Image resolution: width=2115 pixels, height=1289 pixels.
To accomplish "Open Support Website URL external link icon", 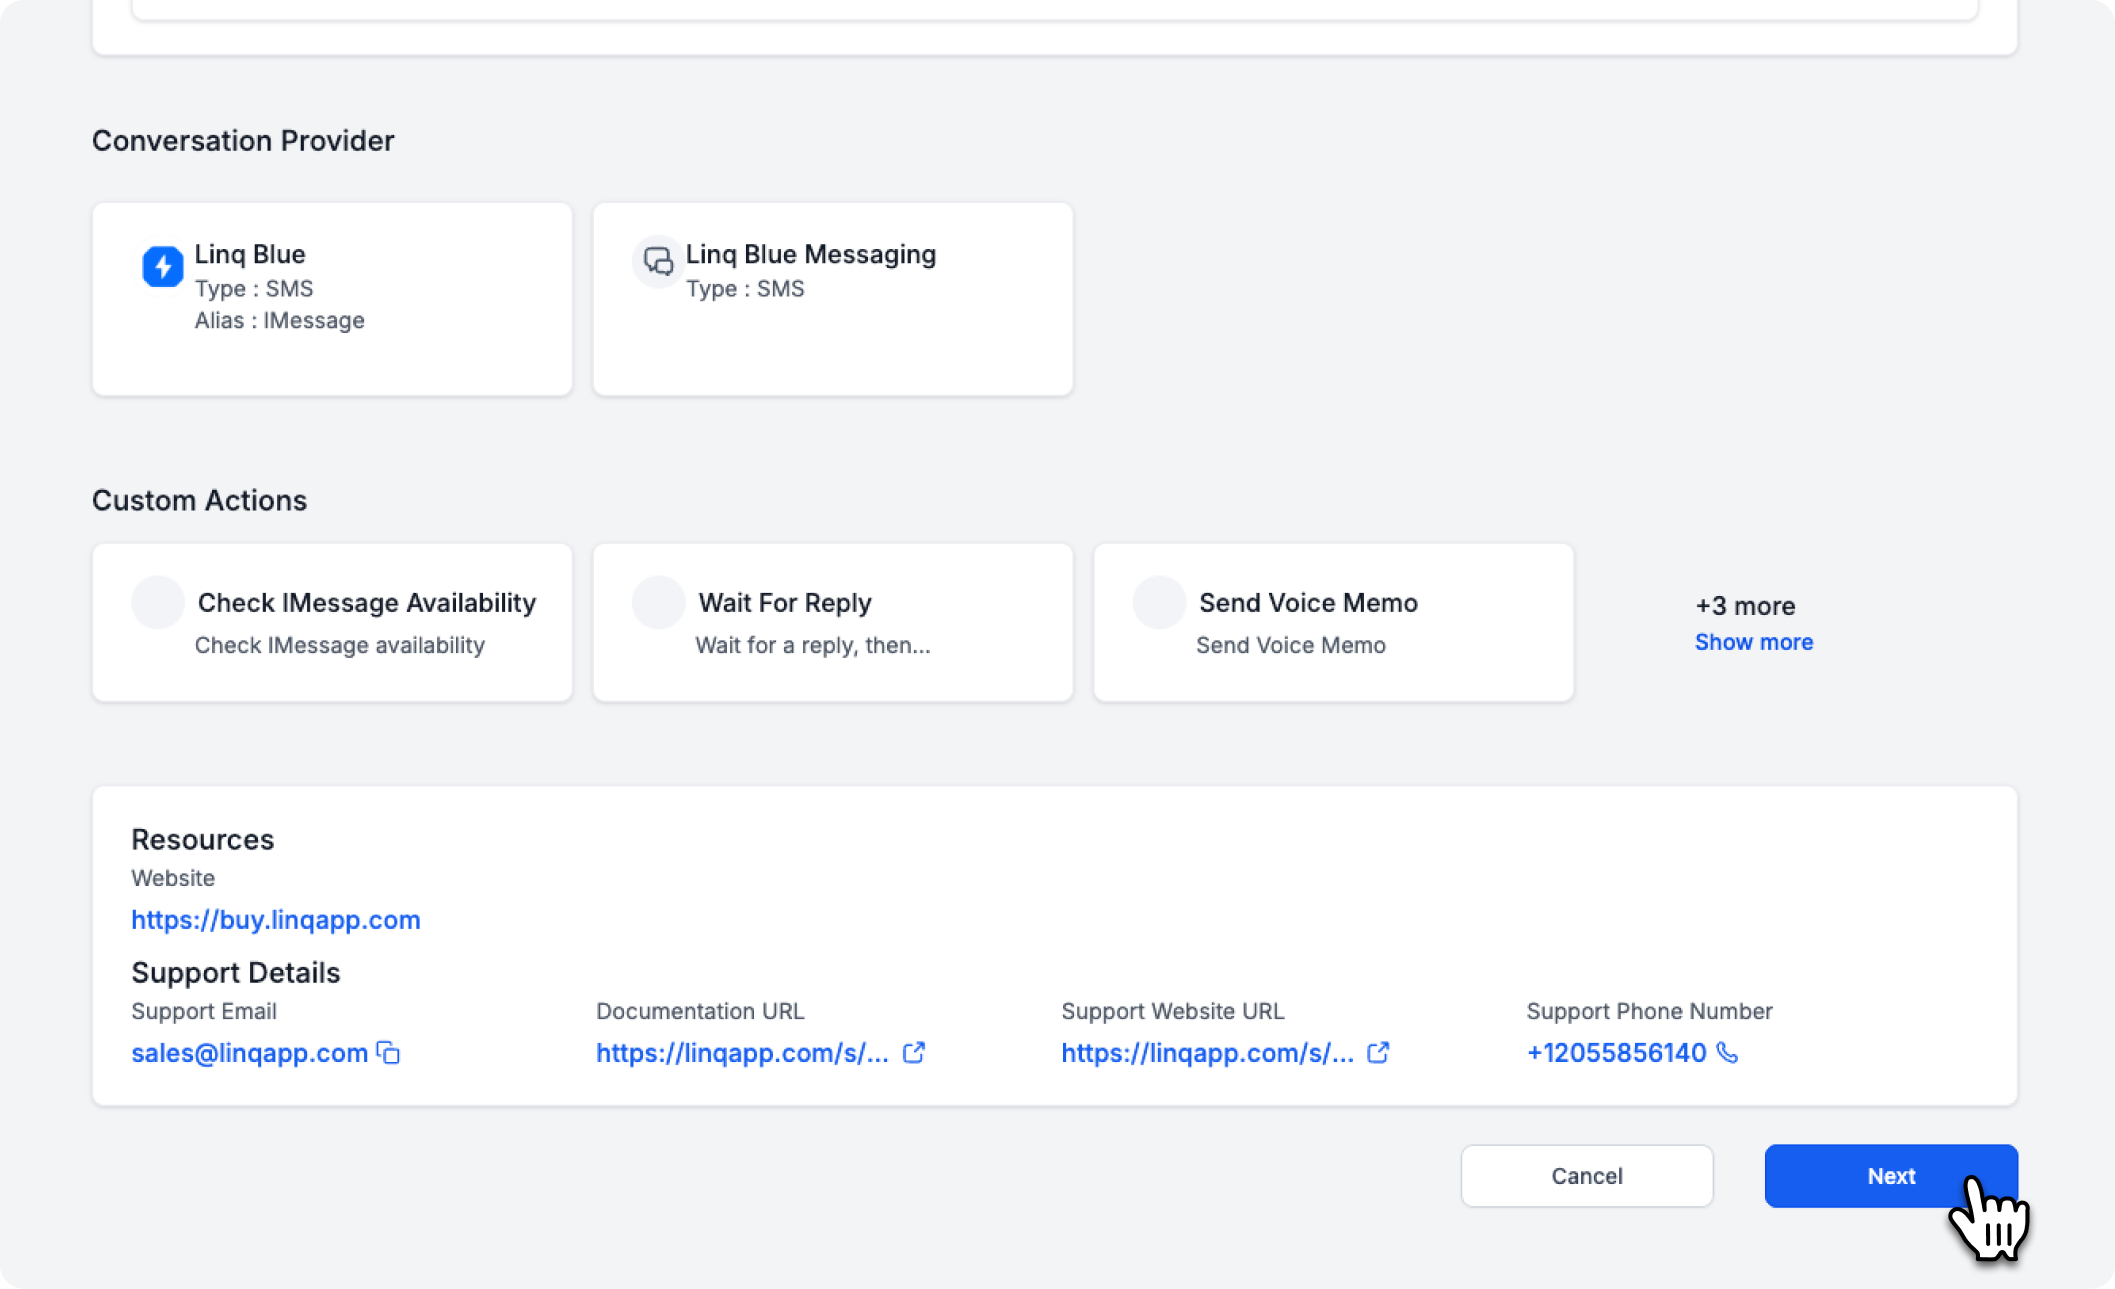I will coord(1378,1053).
